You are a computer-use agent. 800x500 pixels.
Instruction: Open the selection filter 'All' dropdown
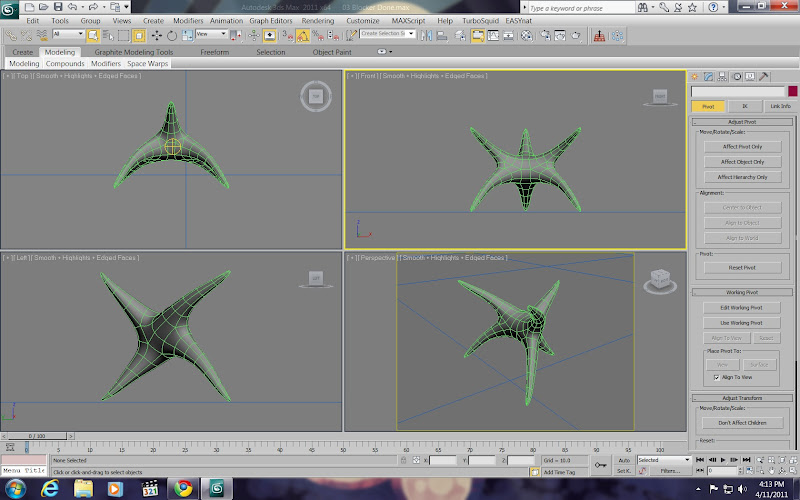(x=69, y=34)
